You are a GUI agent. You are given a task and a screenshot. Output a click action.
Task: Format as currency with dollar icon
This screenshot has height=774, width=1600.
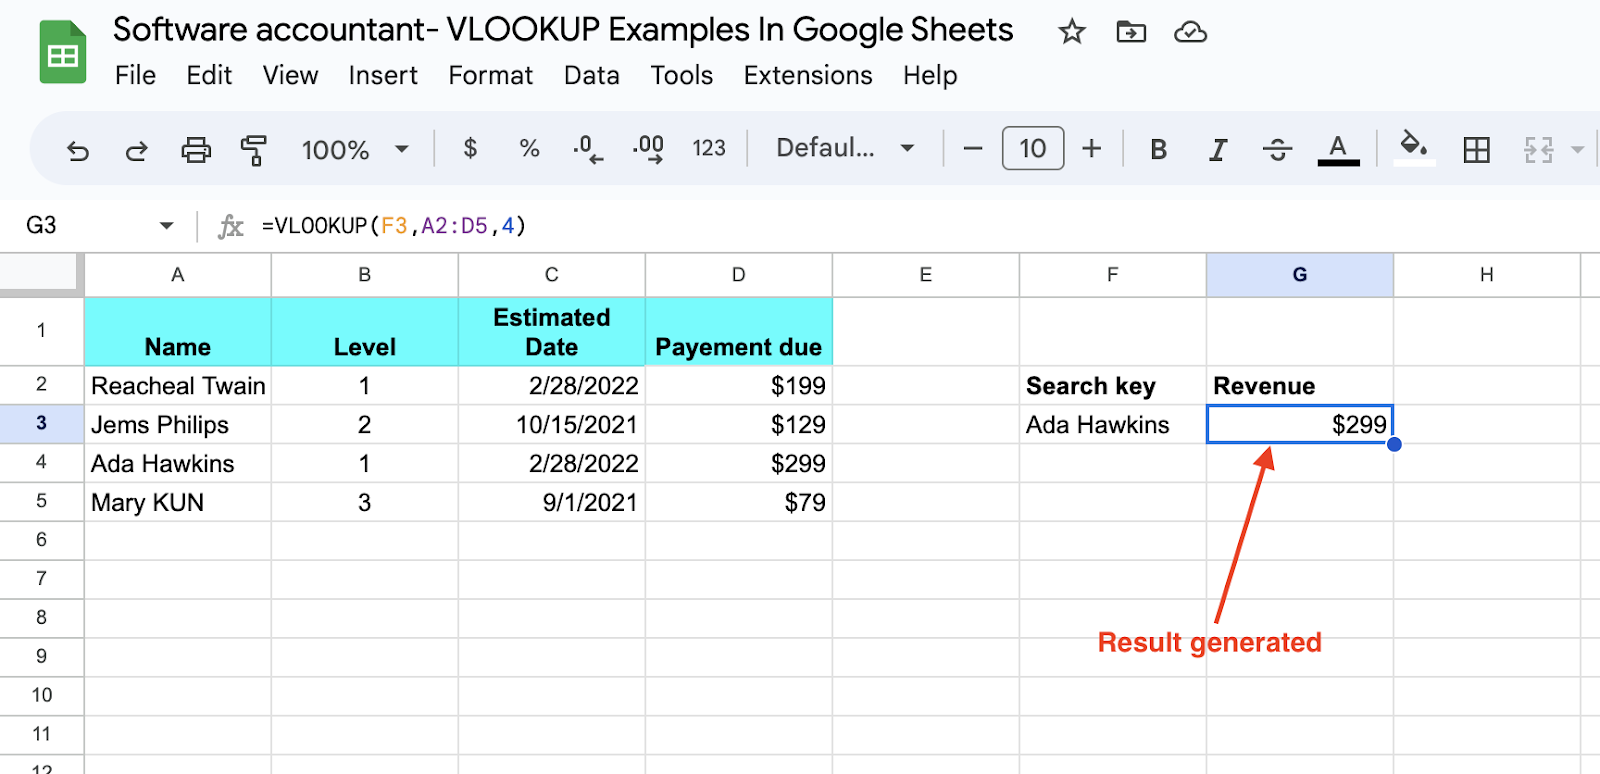point(470,149)
